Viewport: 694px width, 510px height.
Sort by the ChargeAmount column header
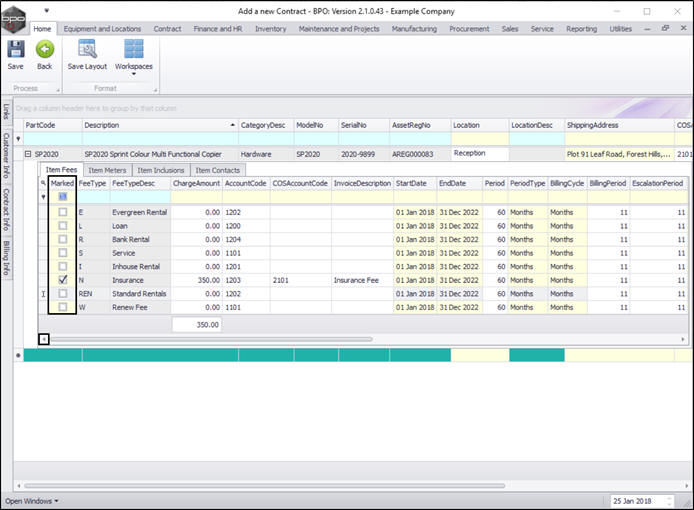point(195,184)
